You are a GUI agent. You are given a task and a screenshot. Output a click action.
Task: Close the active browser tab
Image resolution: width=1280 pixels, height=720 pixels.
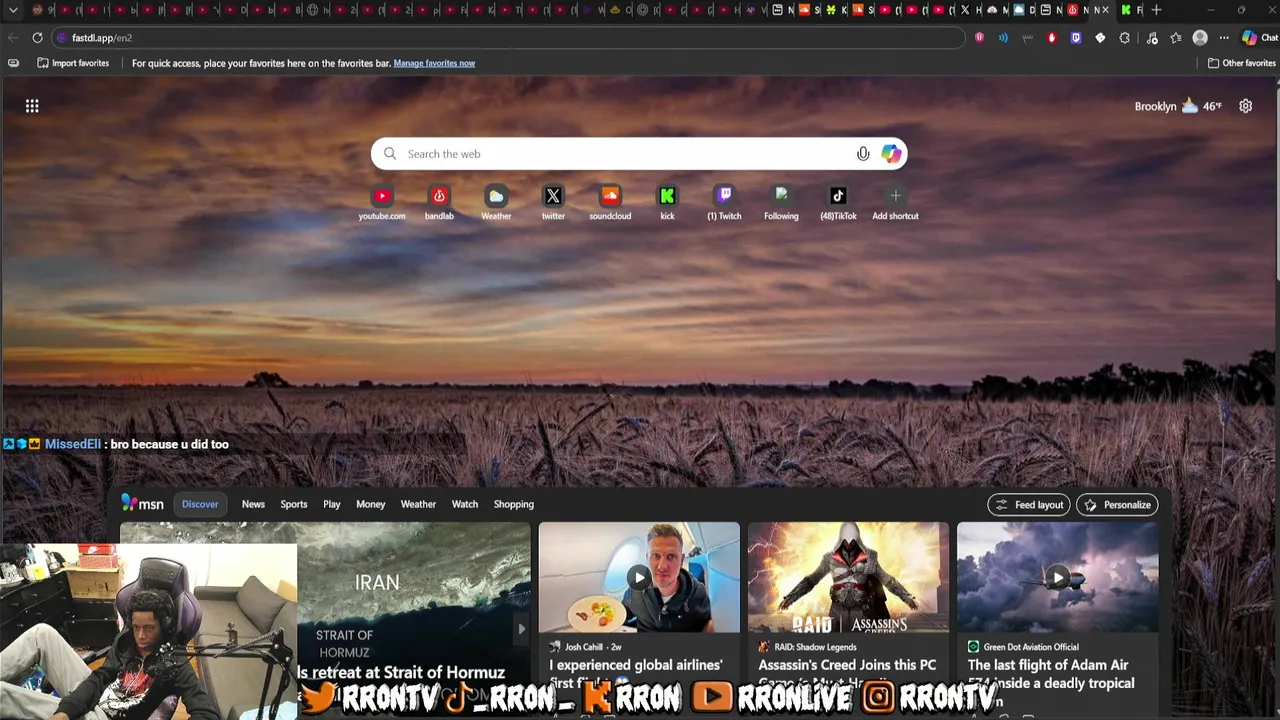[1105, 10]
